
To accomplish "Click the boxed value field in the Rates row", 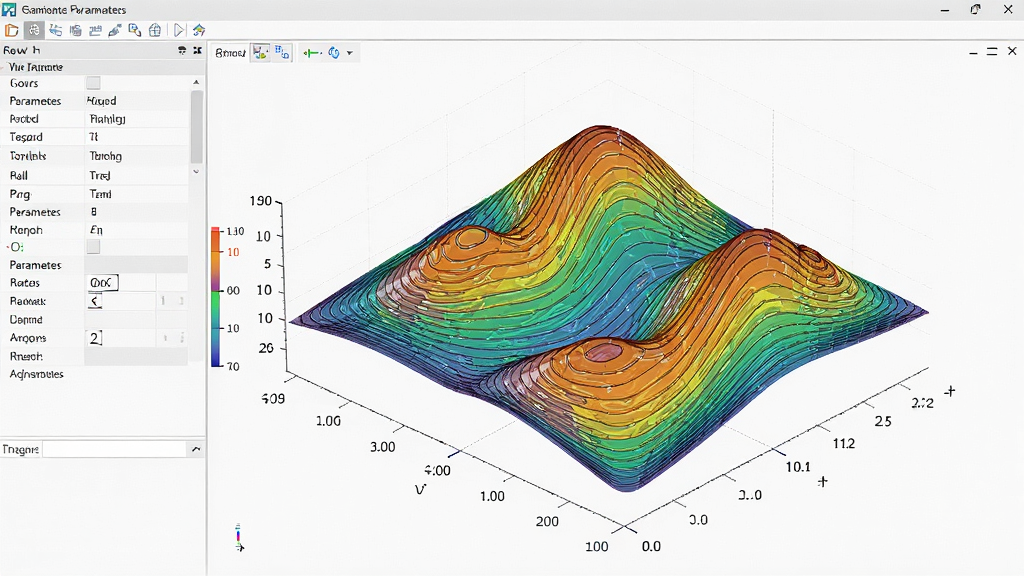I will tap(103, 283).
